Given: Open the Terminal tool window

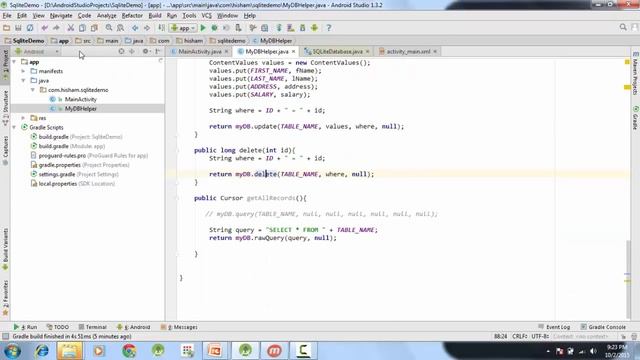Looking at the screenshot, I should (x=93, y=327).
